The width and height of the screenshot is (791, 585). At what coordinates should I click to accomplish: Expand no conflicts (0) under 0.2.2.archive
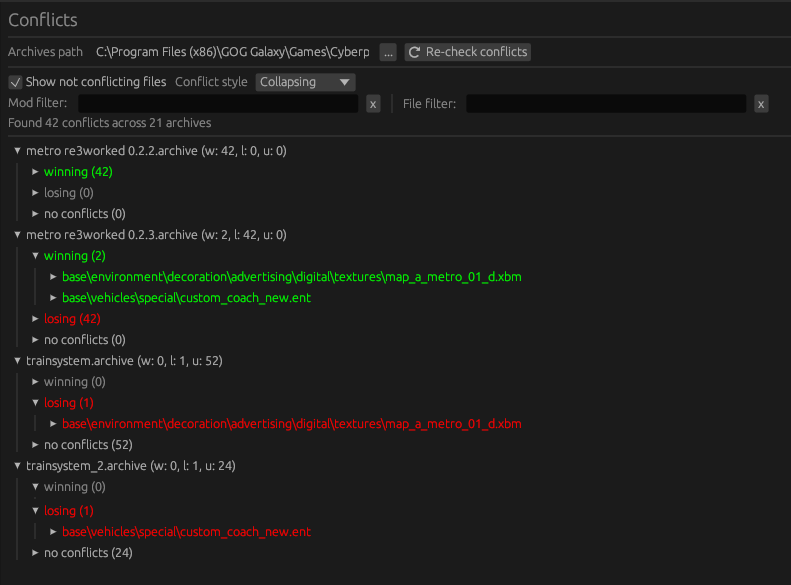pyautogui.click(x=35, y=214)
